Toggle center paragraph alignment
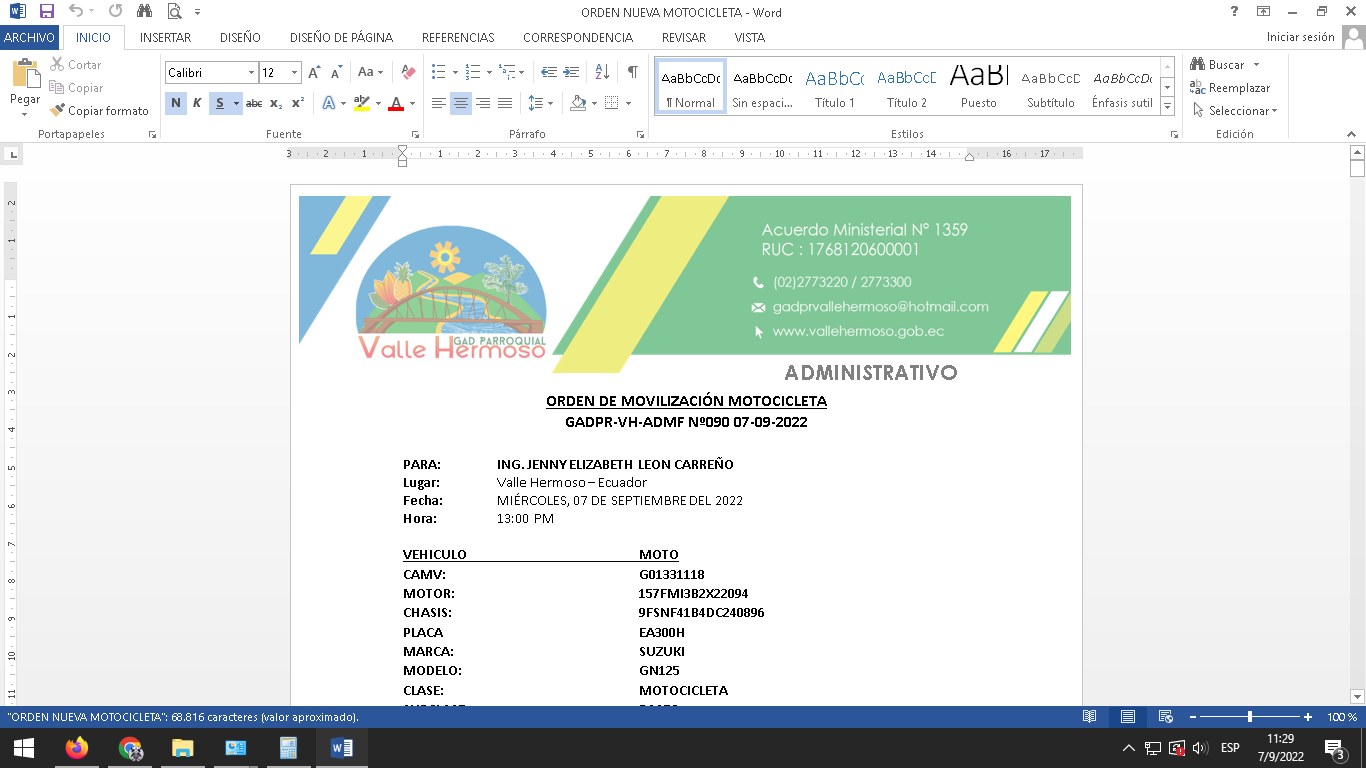The width and height of the screenshot is (1366, 768). tap(461, 103)
